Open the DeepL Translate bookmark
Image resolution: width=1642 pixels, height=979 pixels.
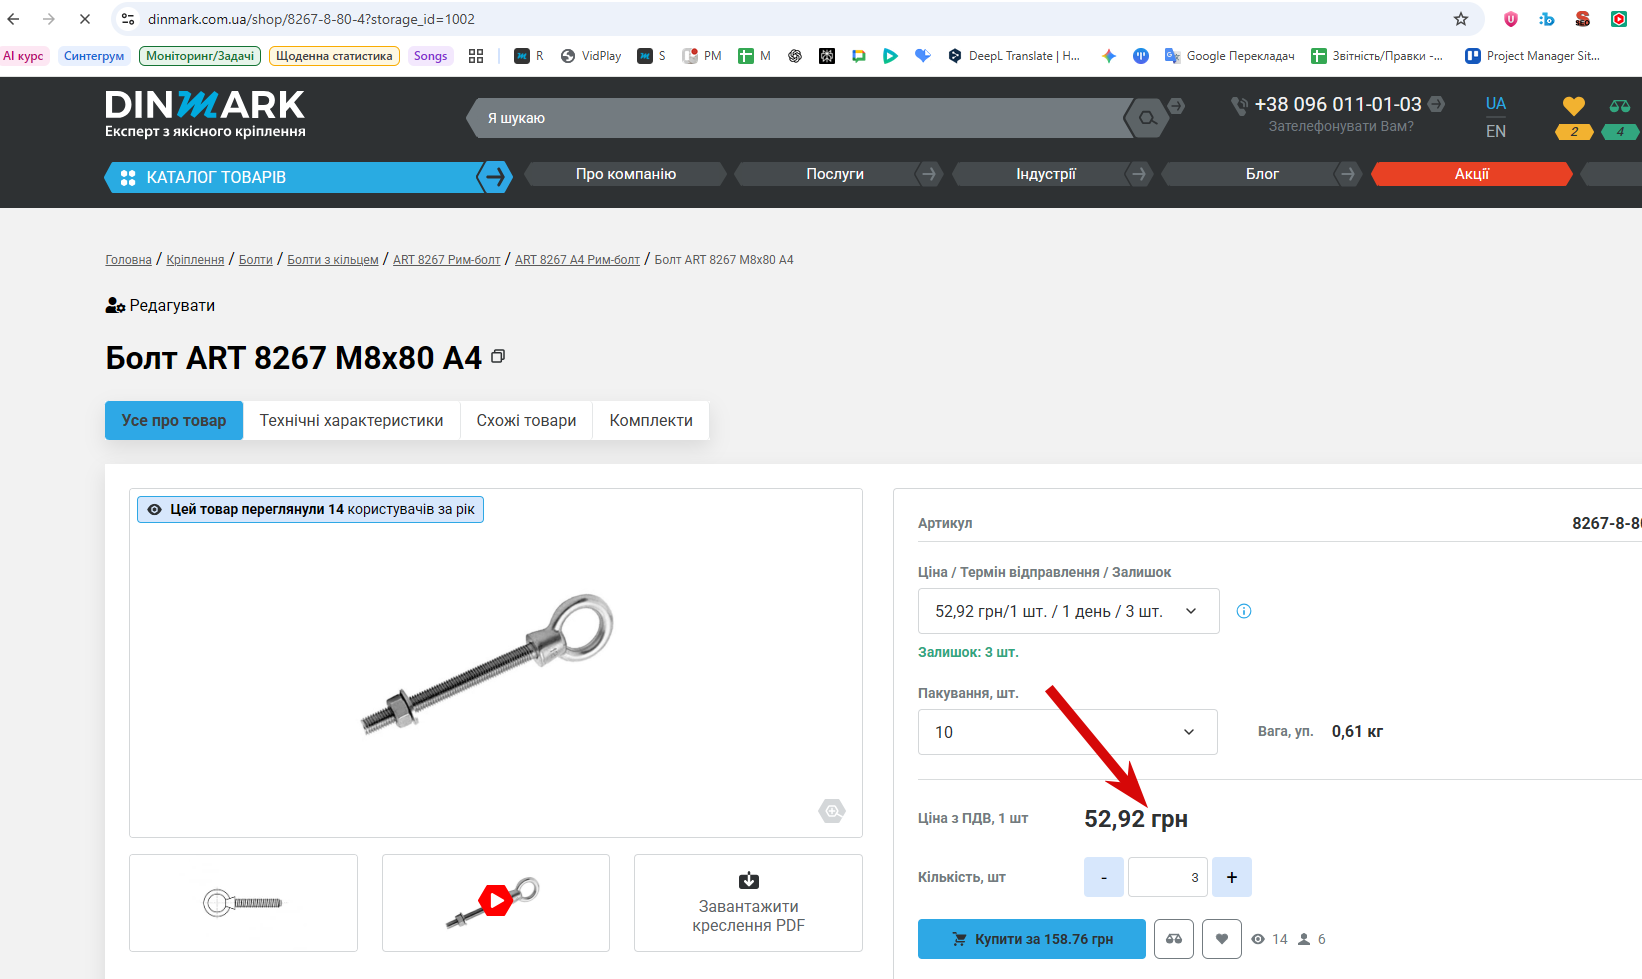1014,56
